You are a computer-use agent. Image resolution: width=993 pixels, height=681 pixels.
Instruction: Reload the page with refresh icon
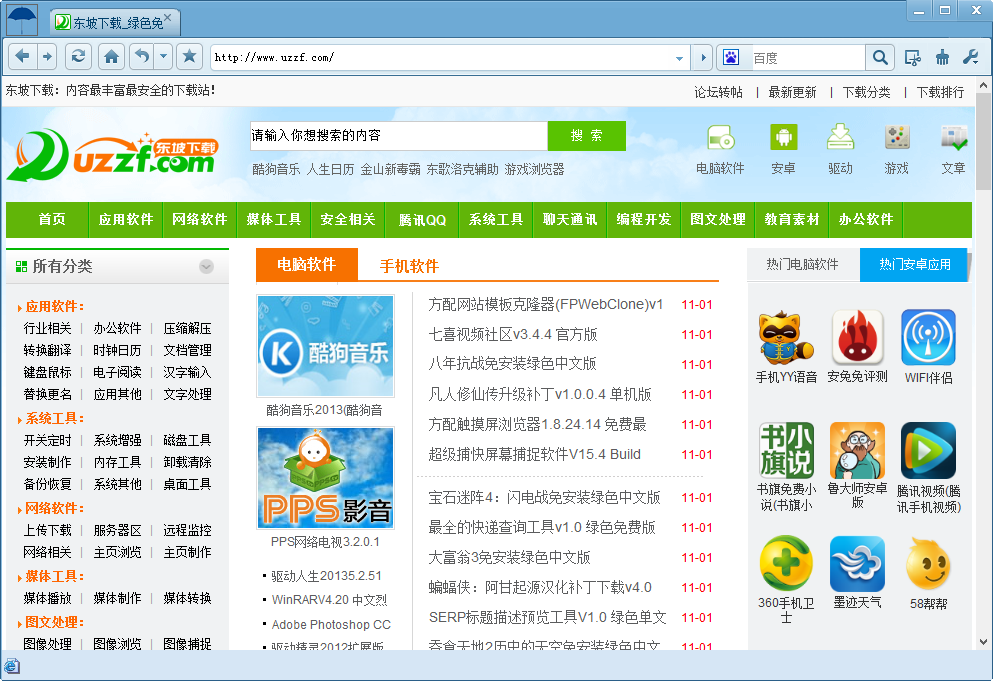point(78,56)
